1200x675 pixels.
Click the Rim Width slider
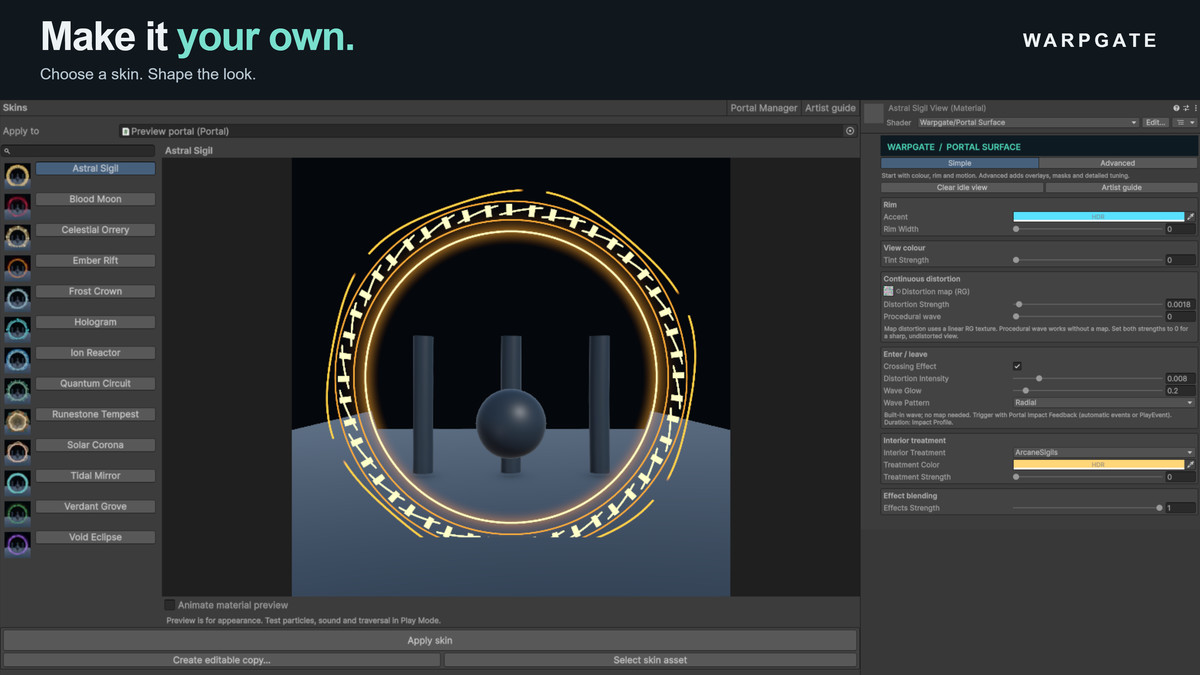pos(1088,229)
